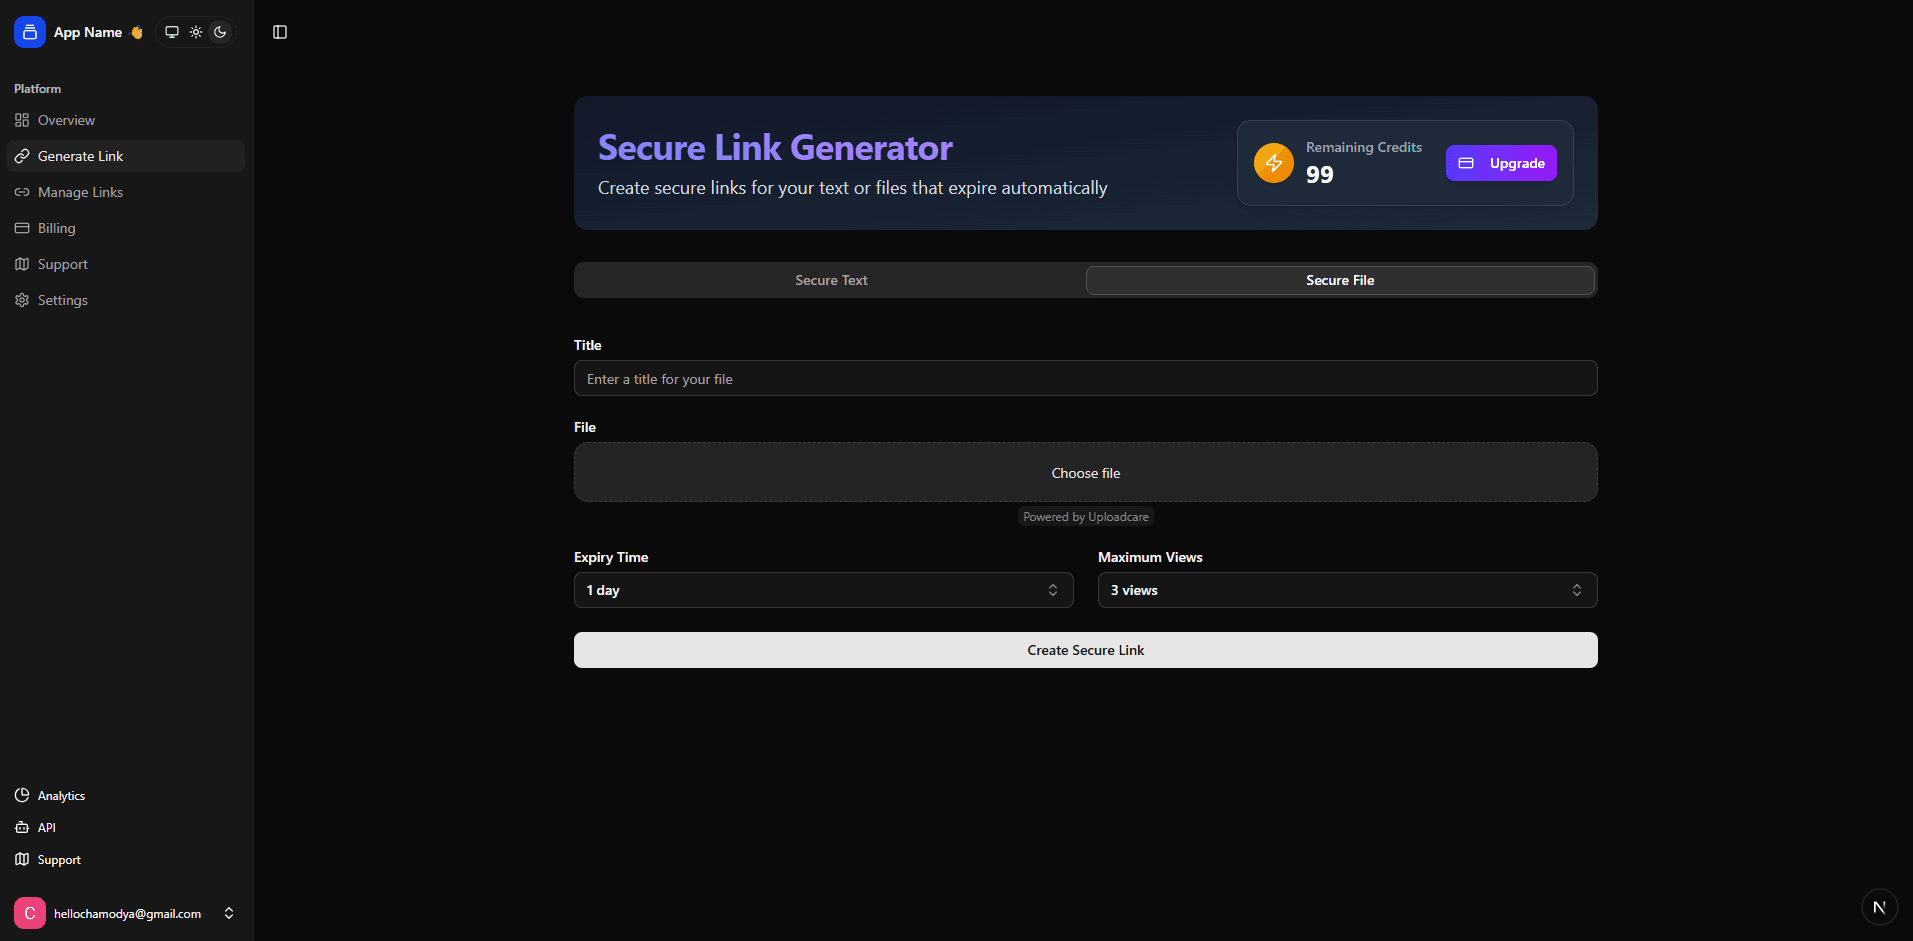Viewport: 1913px width, 941px height.
Task: Switch to dark theme moon icon
Action: 220,32
